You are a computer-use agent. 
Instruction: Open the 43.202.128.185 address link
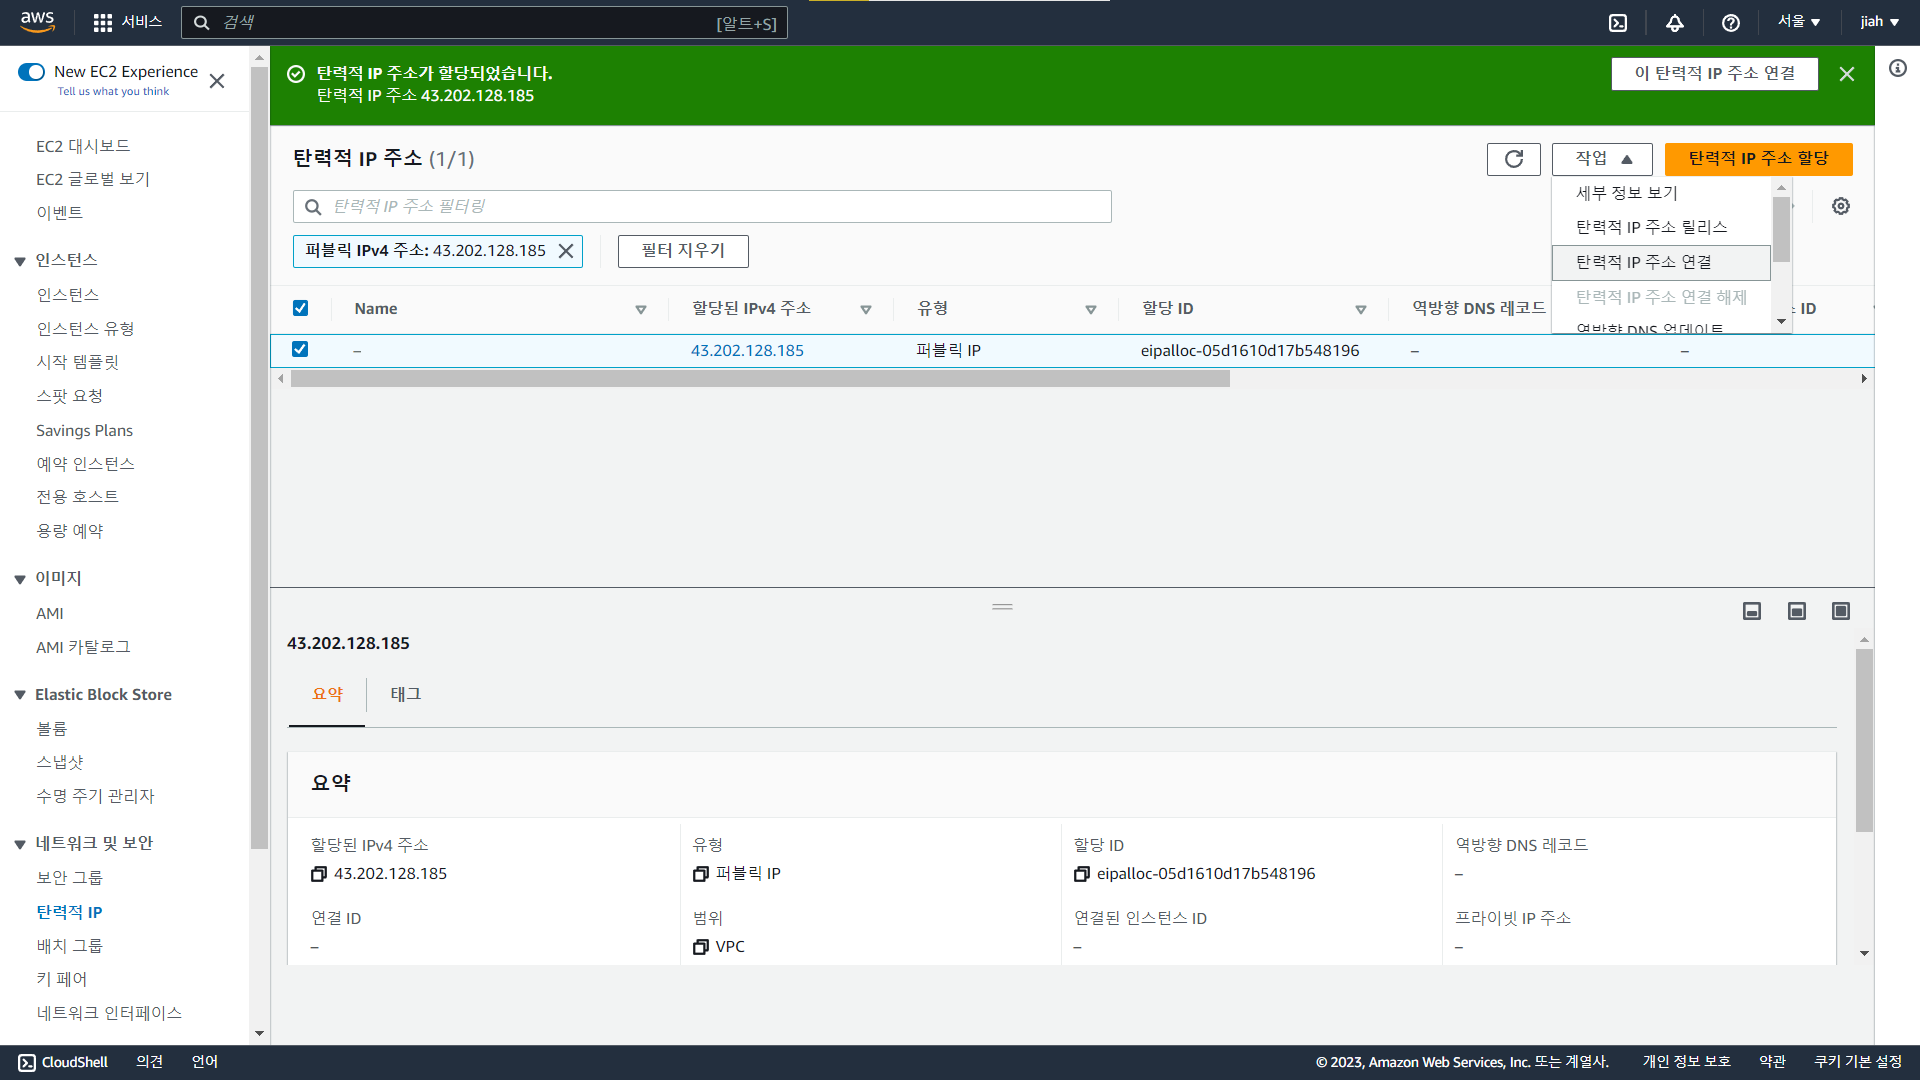(x=747, y=350)
